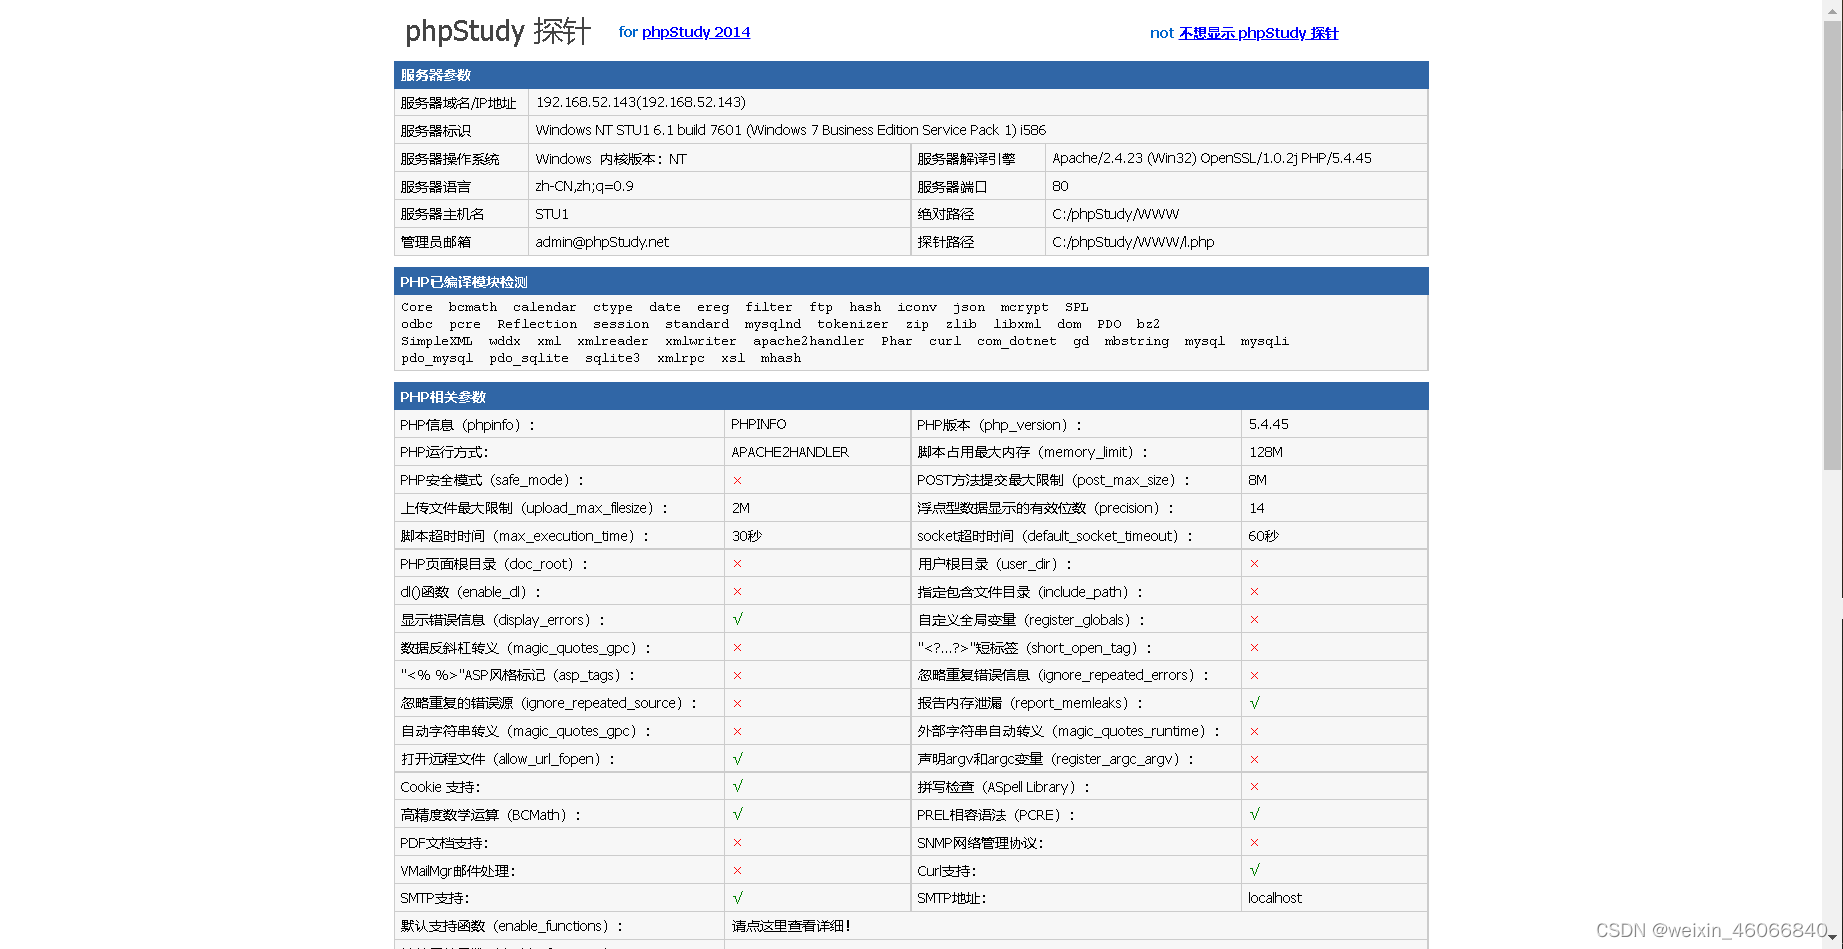This screenshot has height=949, width=1843.
Task: Click the red cross for SNMP网络管理协议
Action: [x=1255, y=843]
